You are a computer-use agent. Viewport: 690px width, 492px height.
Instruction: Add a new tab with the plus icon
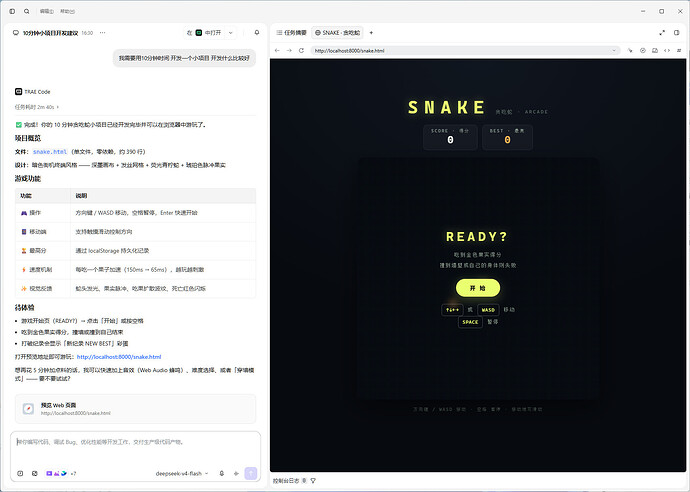[371, 33]
